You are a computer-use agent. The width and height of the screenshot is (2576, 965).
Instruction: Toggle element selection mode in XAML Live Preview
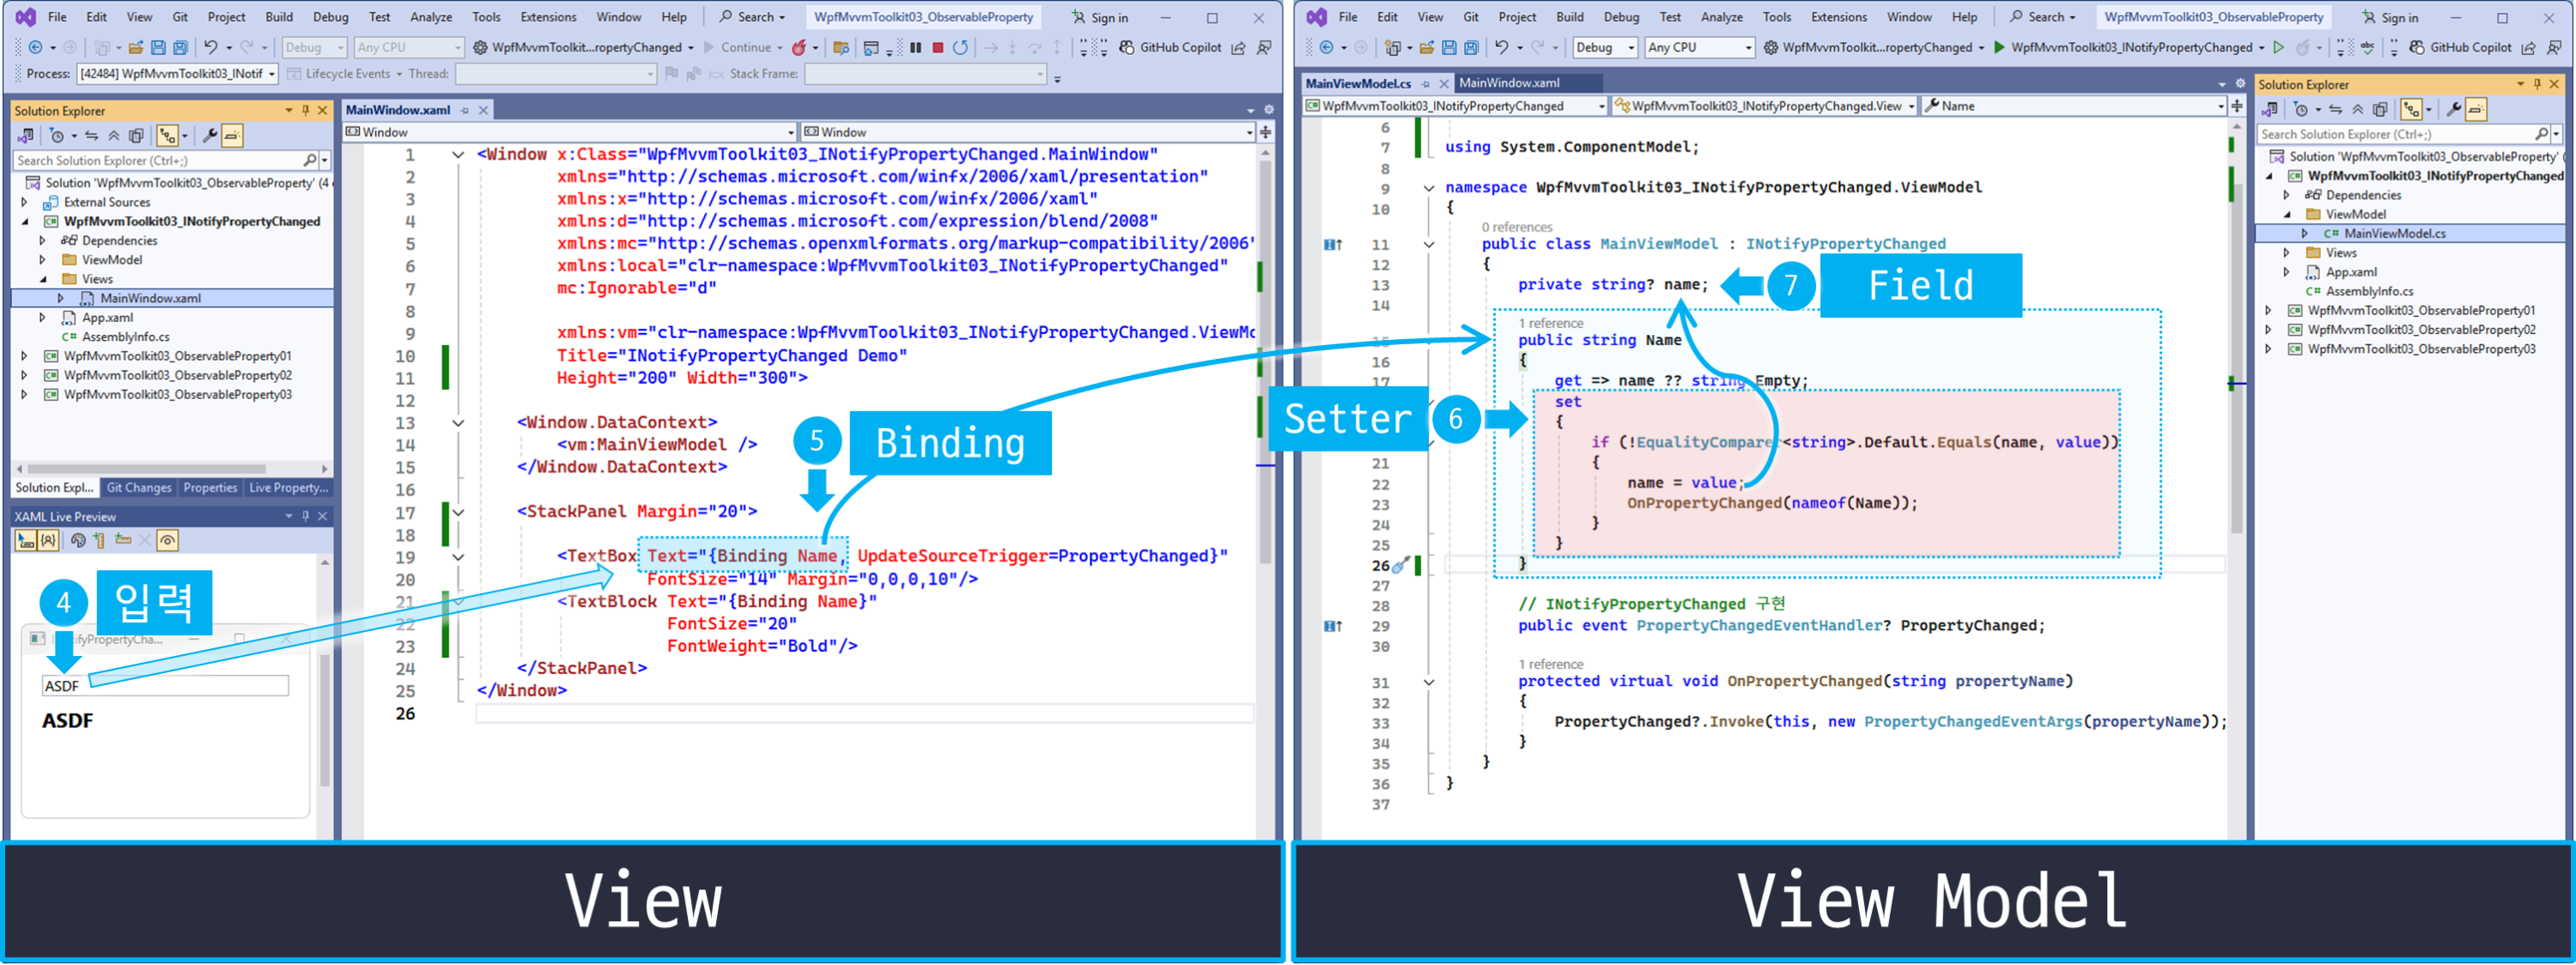pos(25,540)
